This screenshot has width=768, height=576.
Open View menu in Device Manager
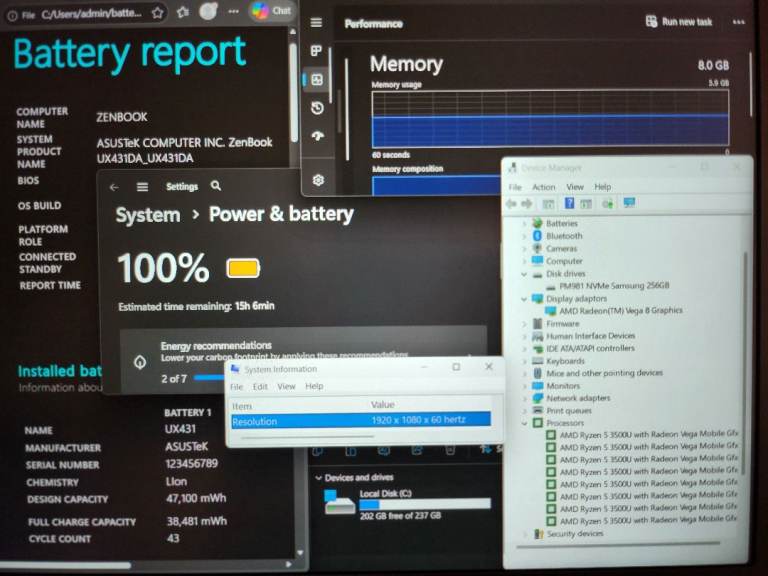coord(575,187)
